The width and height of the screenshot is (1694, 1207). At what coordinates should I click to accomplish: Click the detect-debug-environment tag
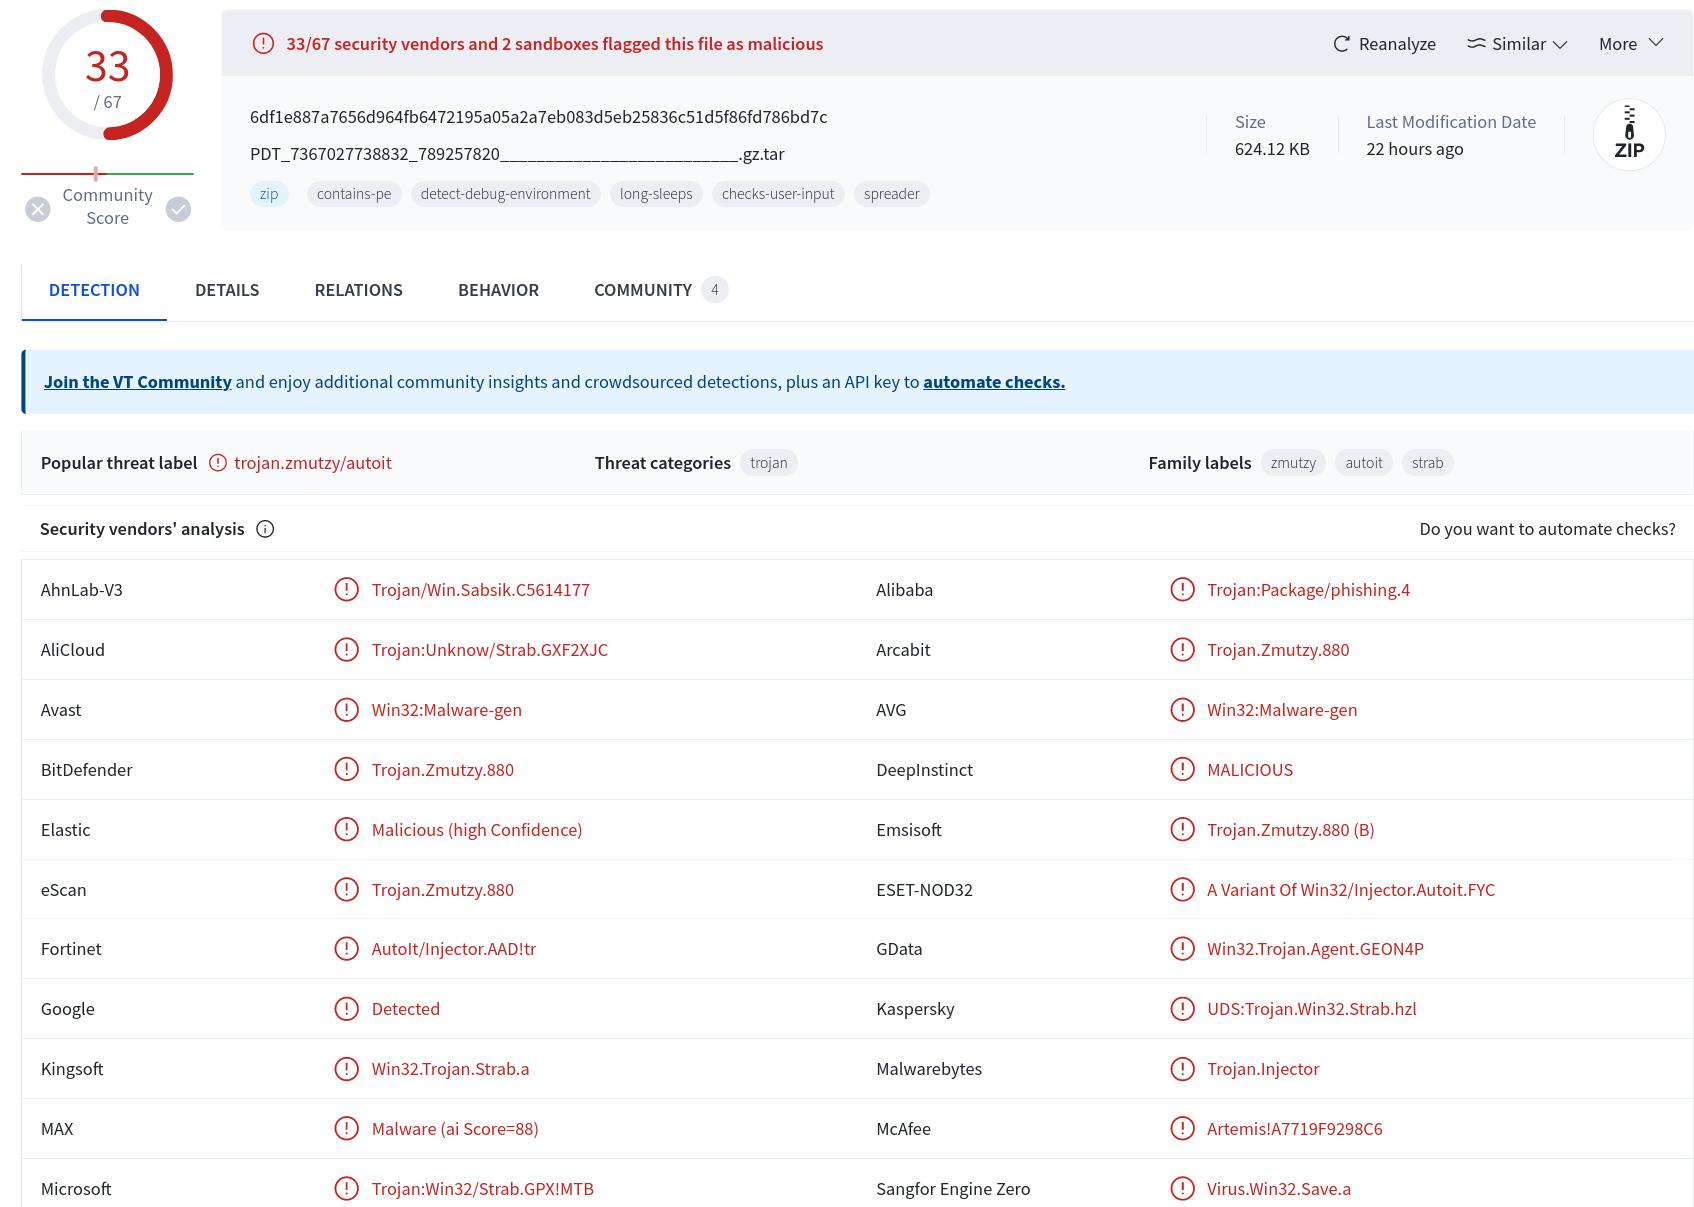pos(505,194)
